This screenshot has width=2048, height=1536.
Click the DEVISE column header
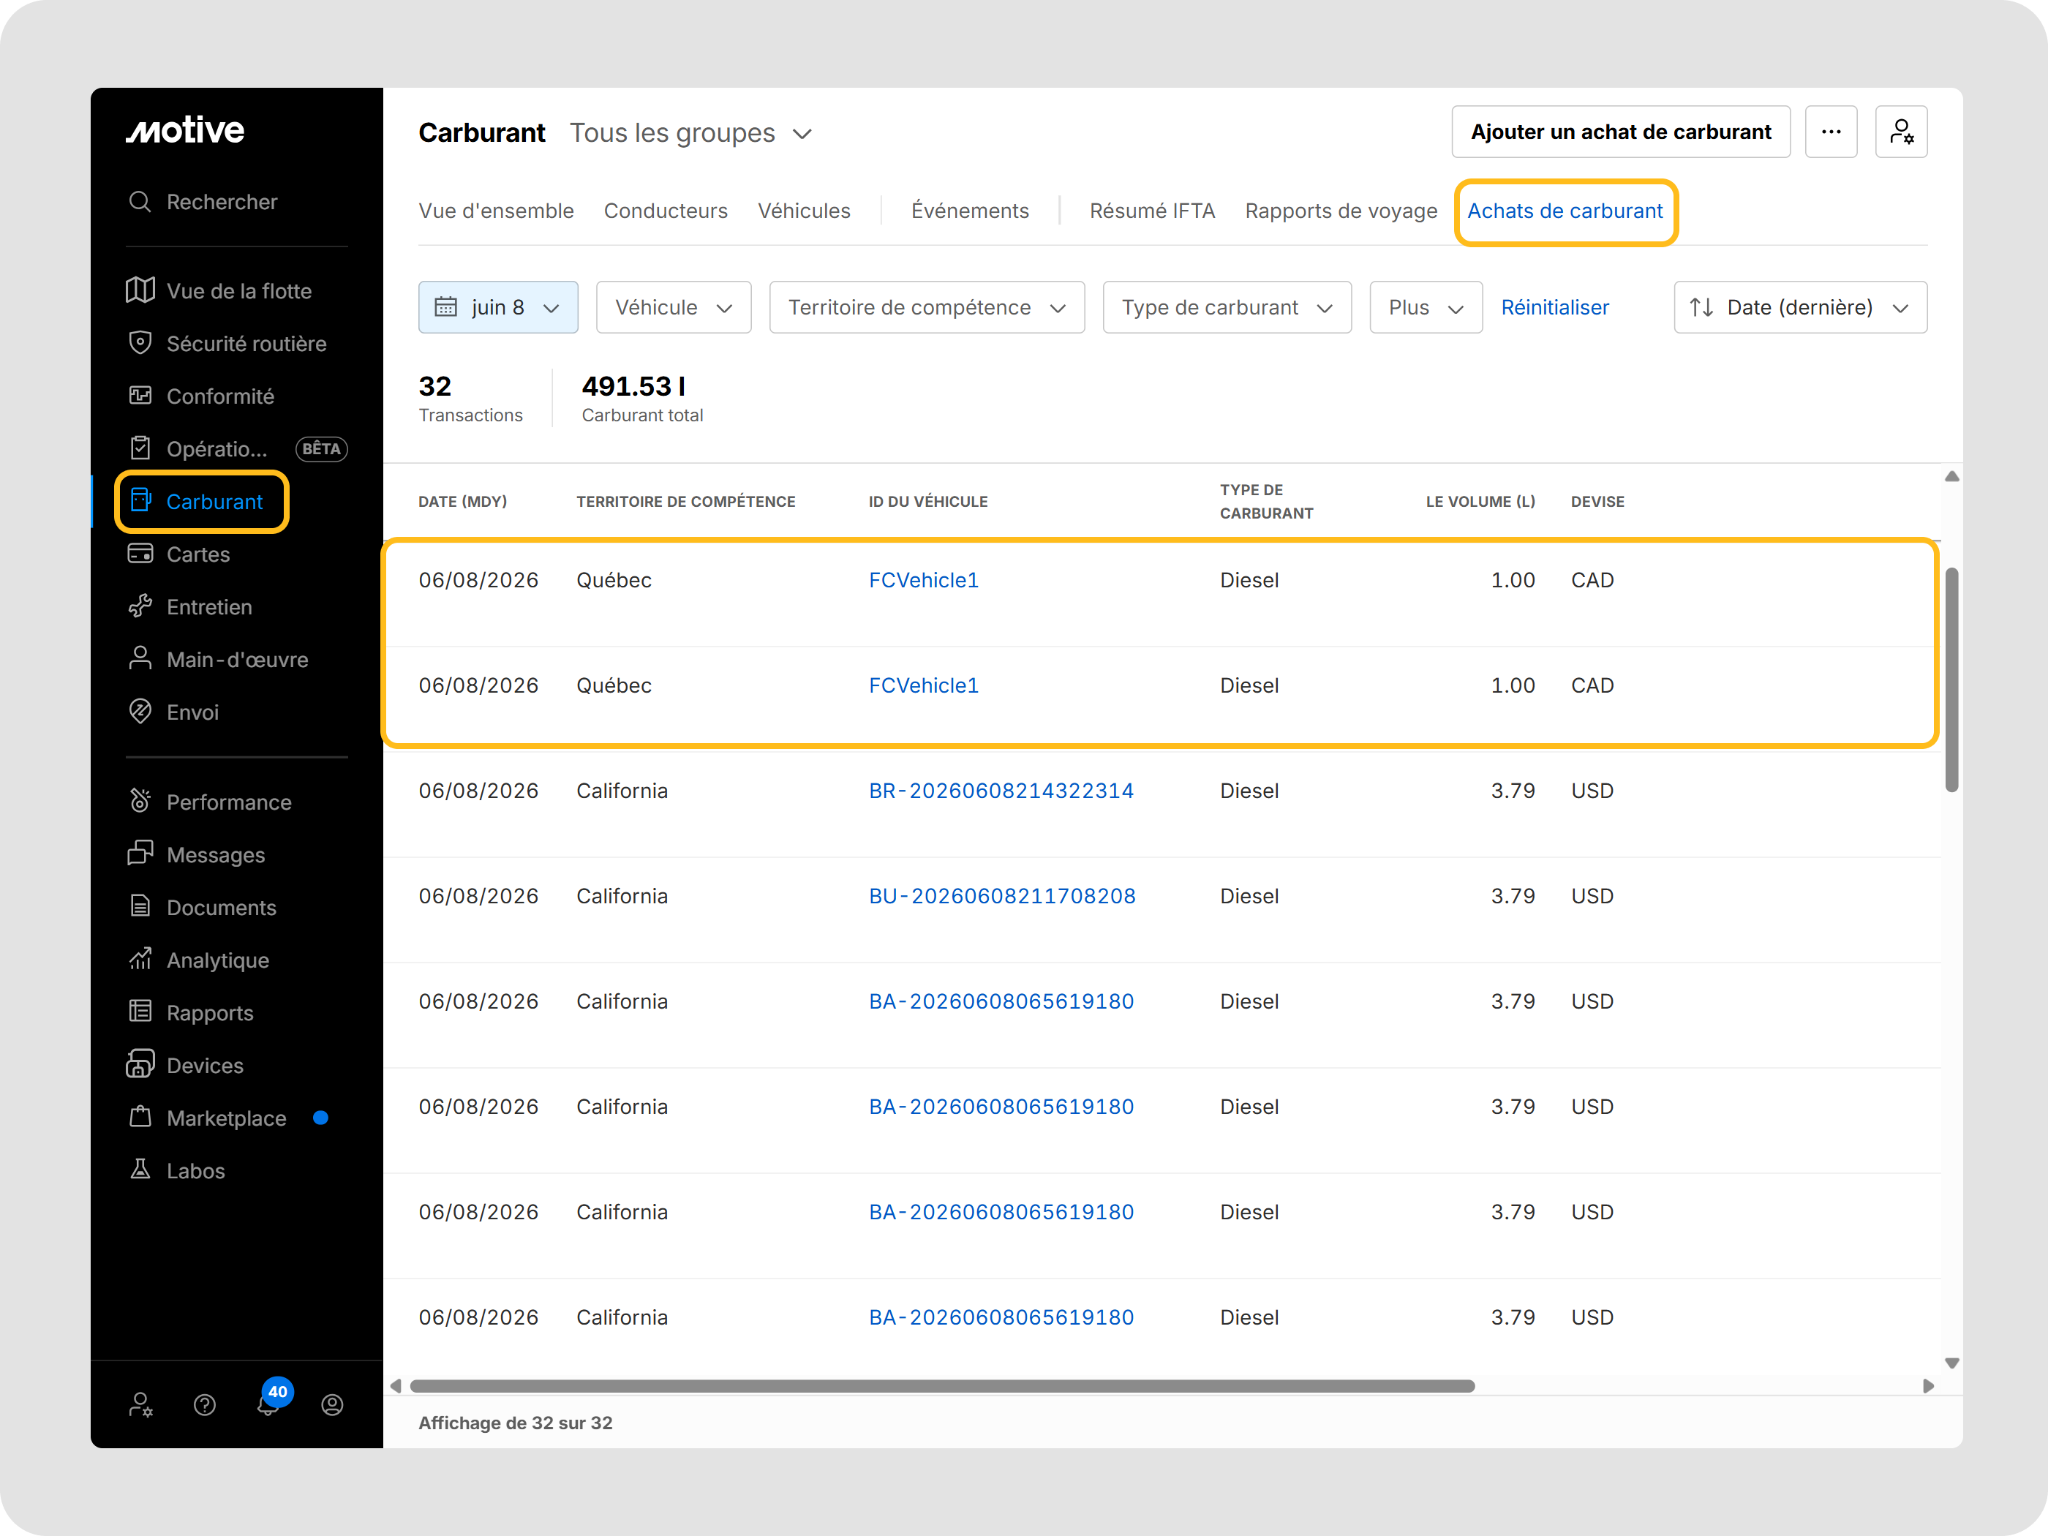(1597, 502)
